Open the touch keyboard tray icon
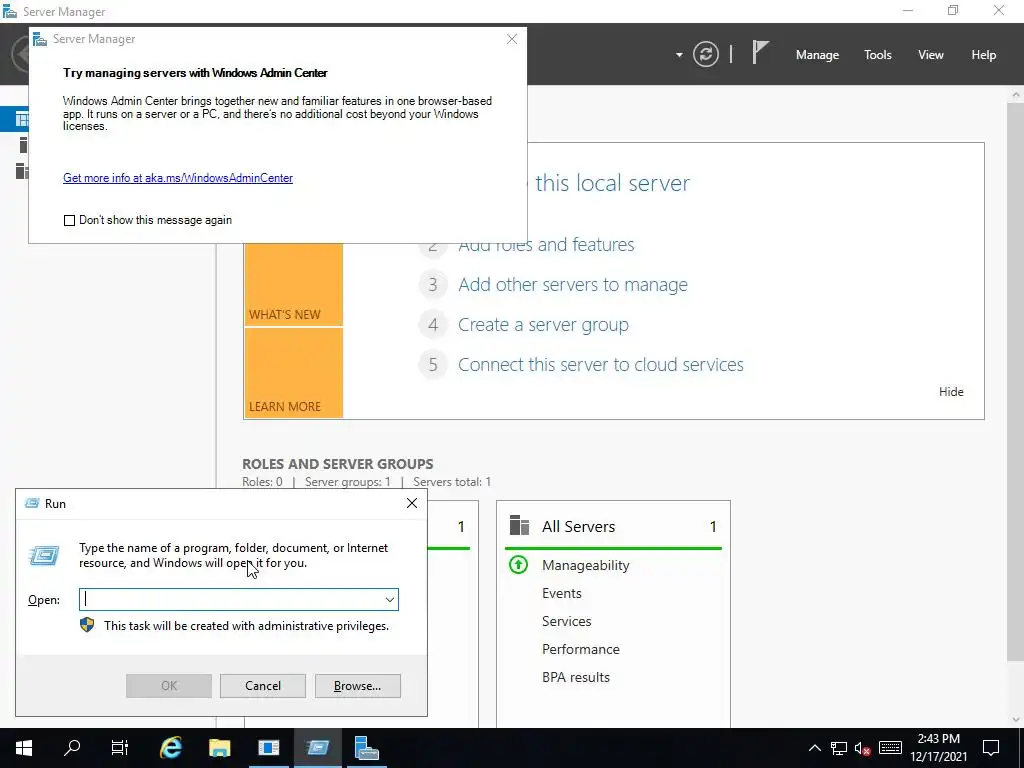The height and width of the screenshot is (768, 1024). (890, 748)
